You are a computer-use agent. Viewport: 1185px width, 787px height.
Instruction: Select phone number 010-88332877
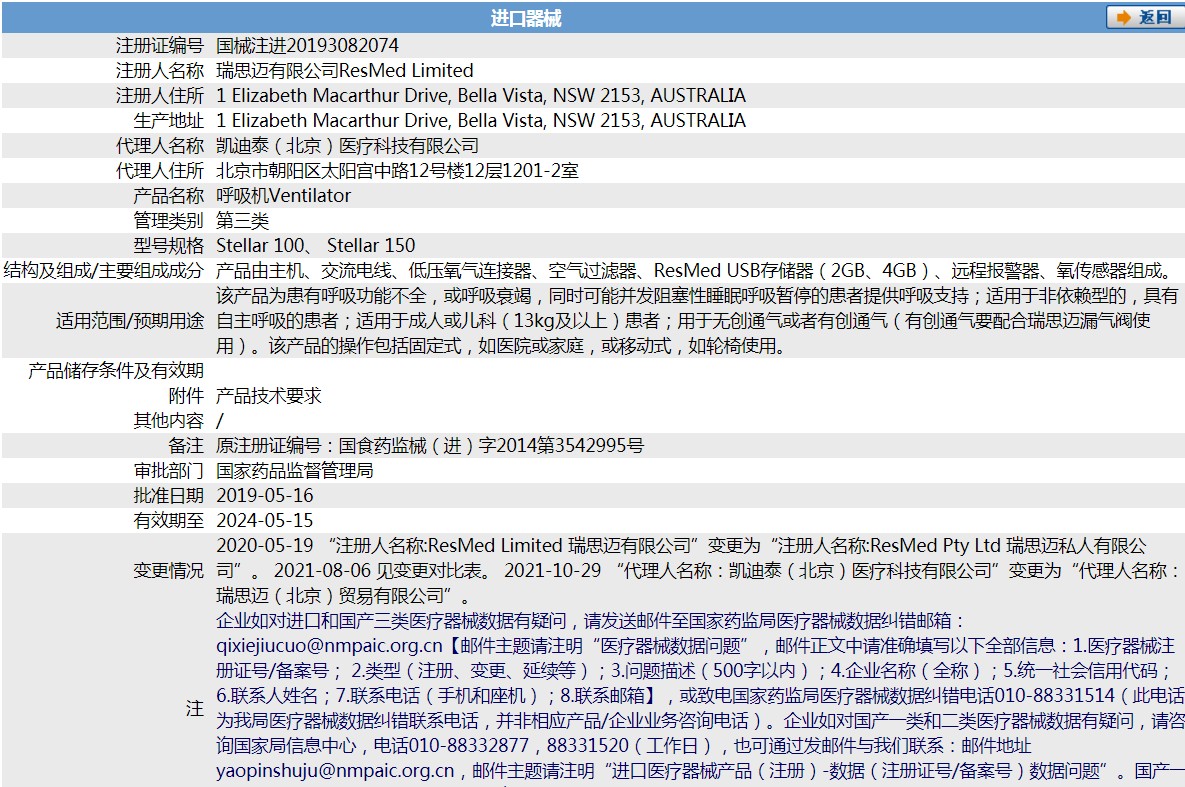pyautogui.click(x=469, y=745)
